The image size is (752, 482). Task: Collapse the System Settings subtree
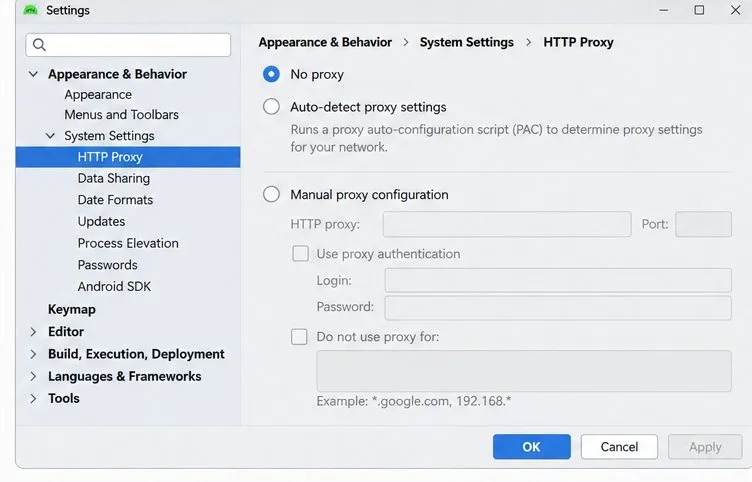50,136
